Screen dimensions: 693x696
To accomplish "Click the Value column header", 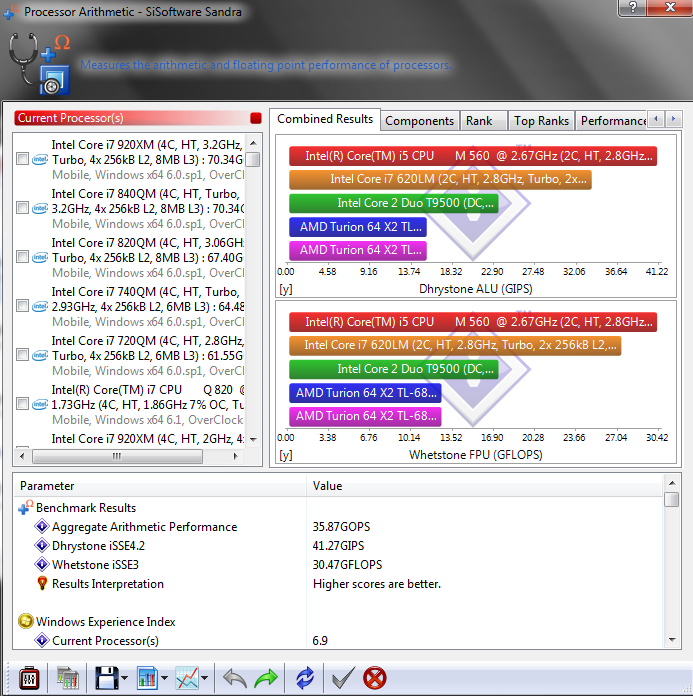I will [x=485, y=486].
